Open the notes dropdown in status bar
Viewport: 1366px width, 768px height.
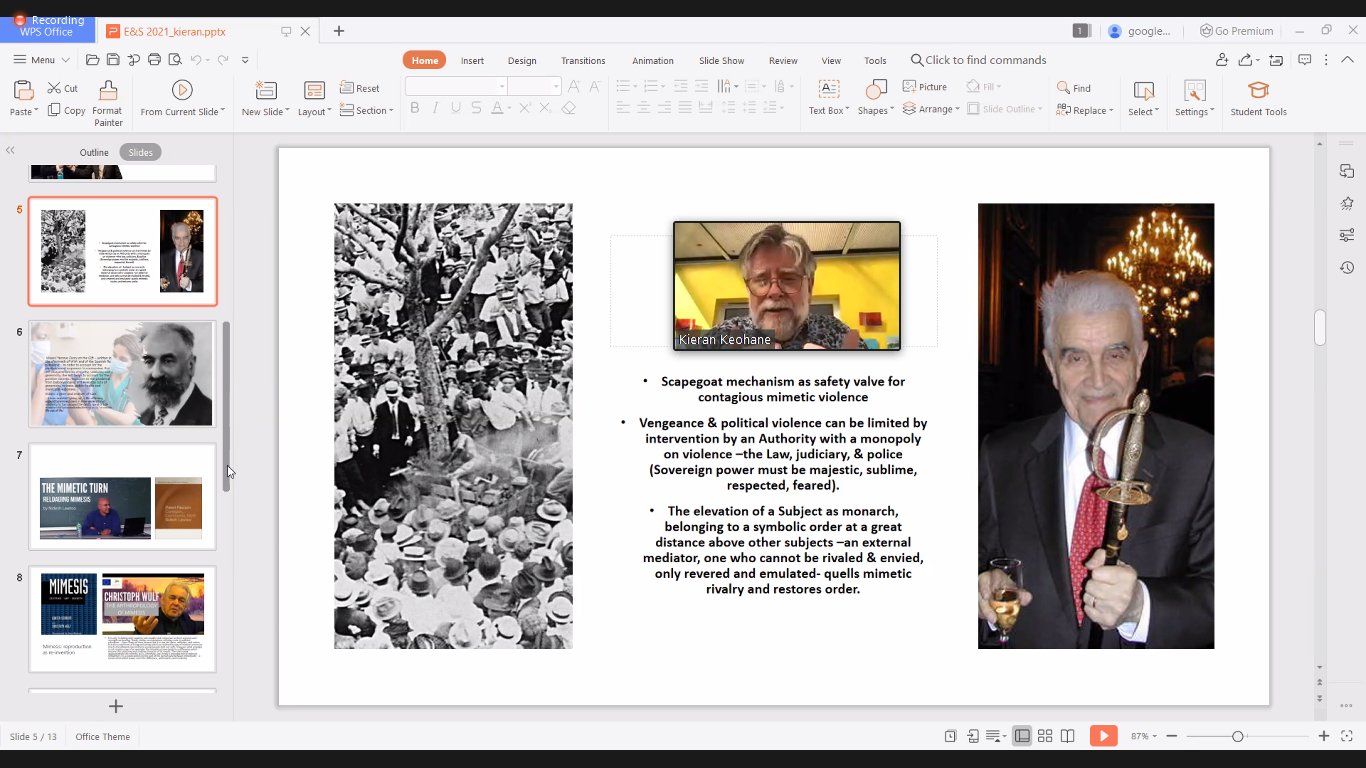tap(996, 736)
